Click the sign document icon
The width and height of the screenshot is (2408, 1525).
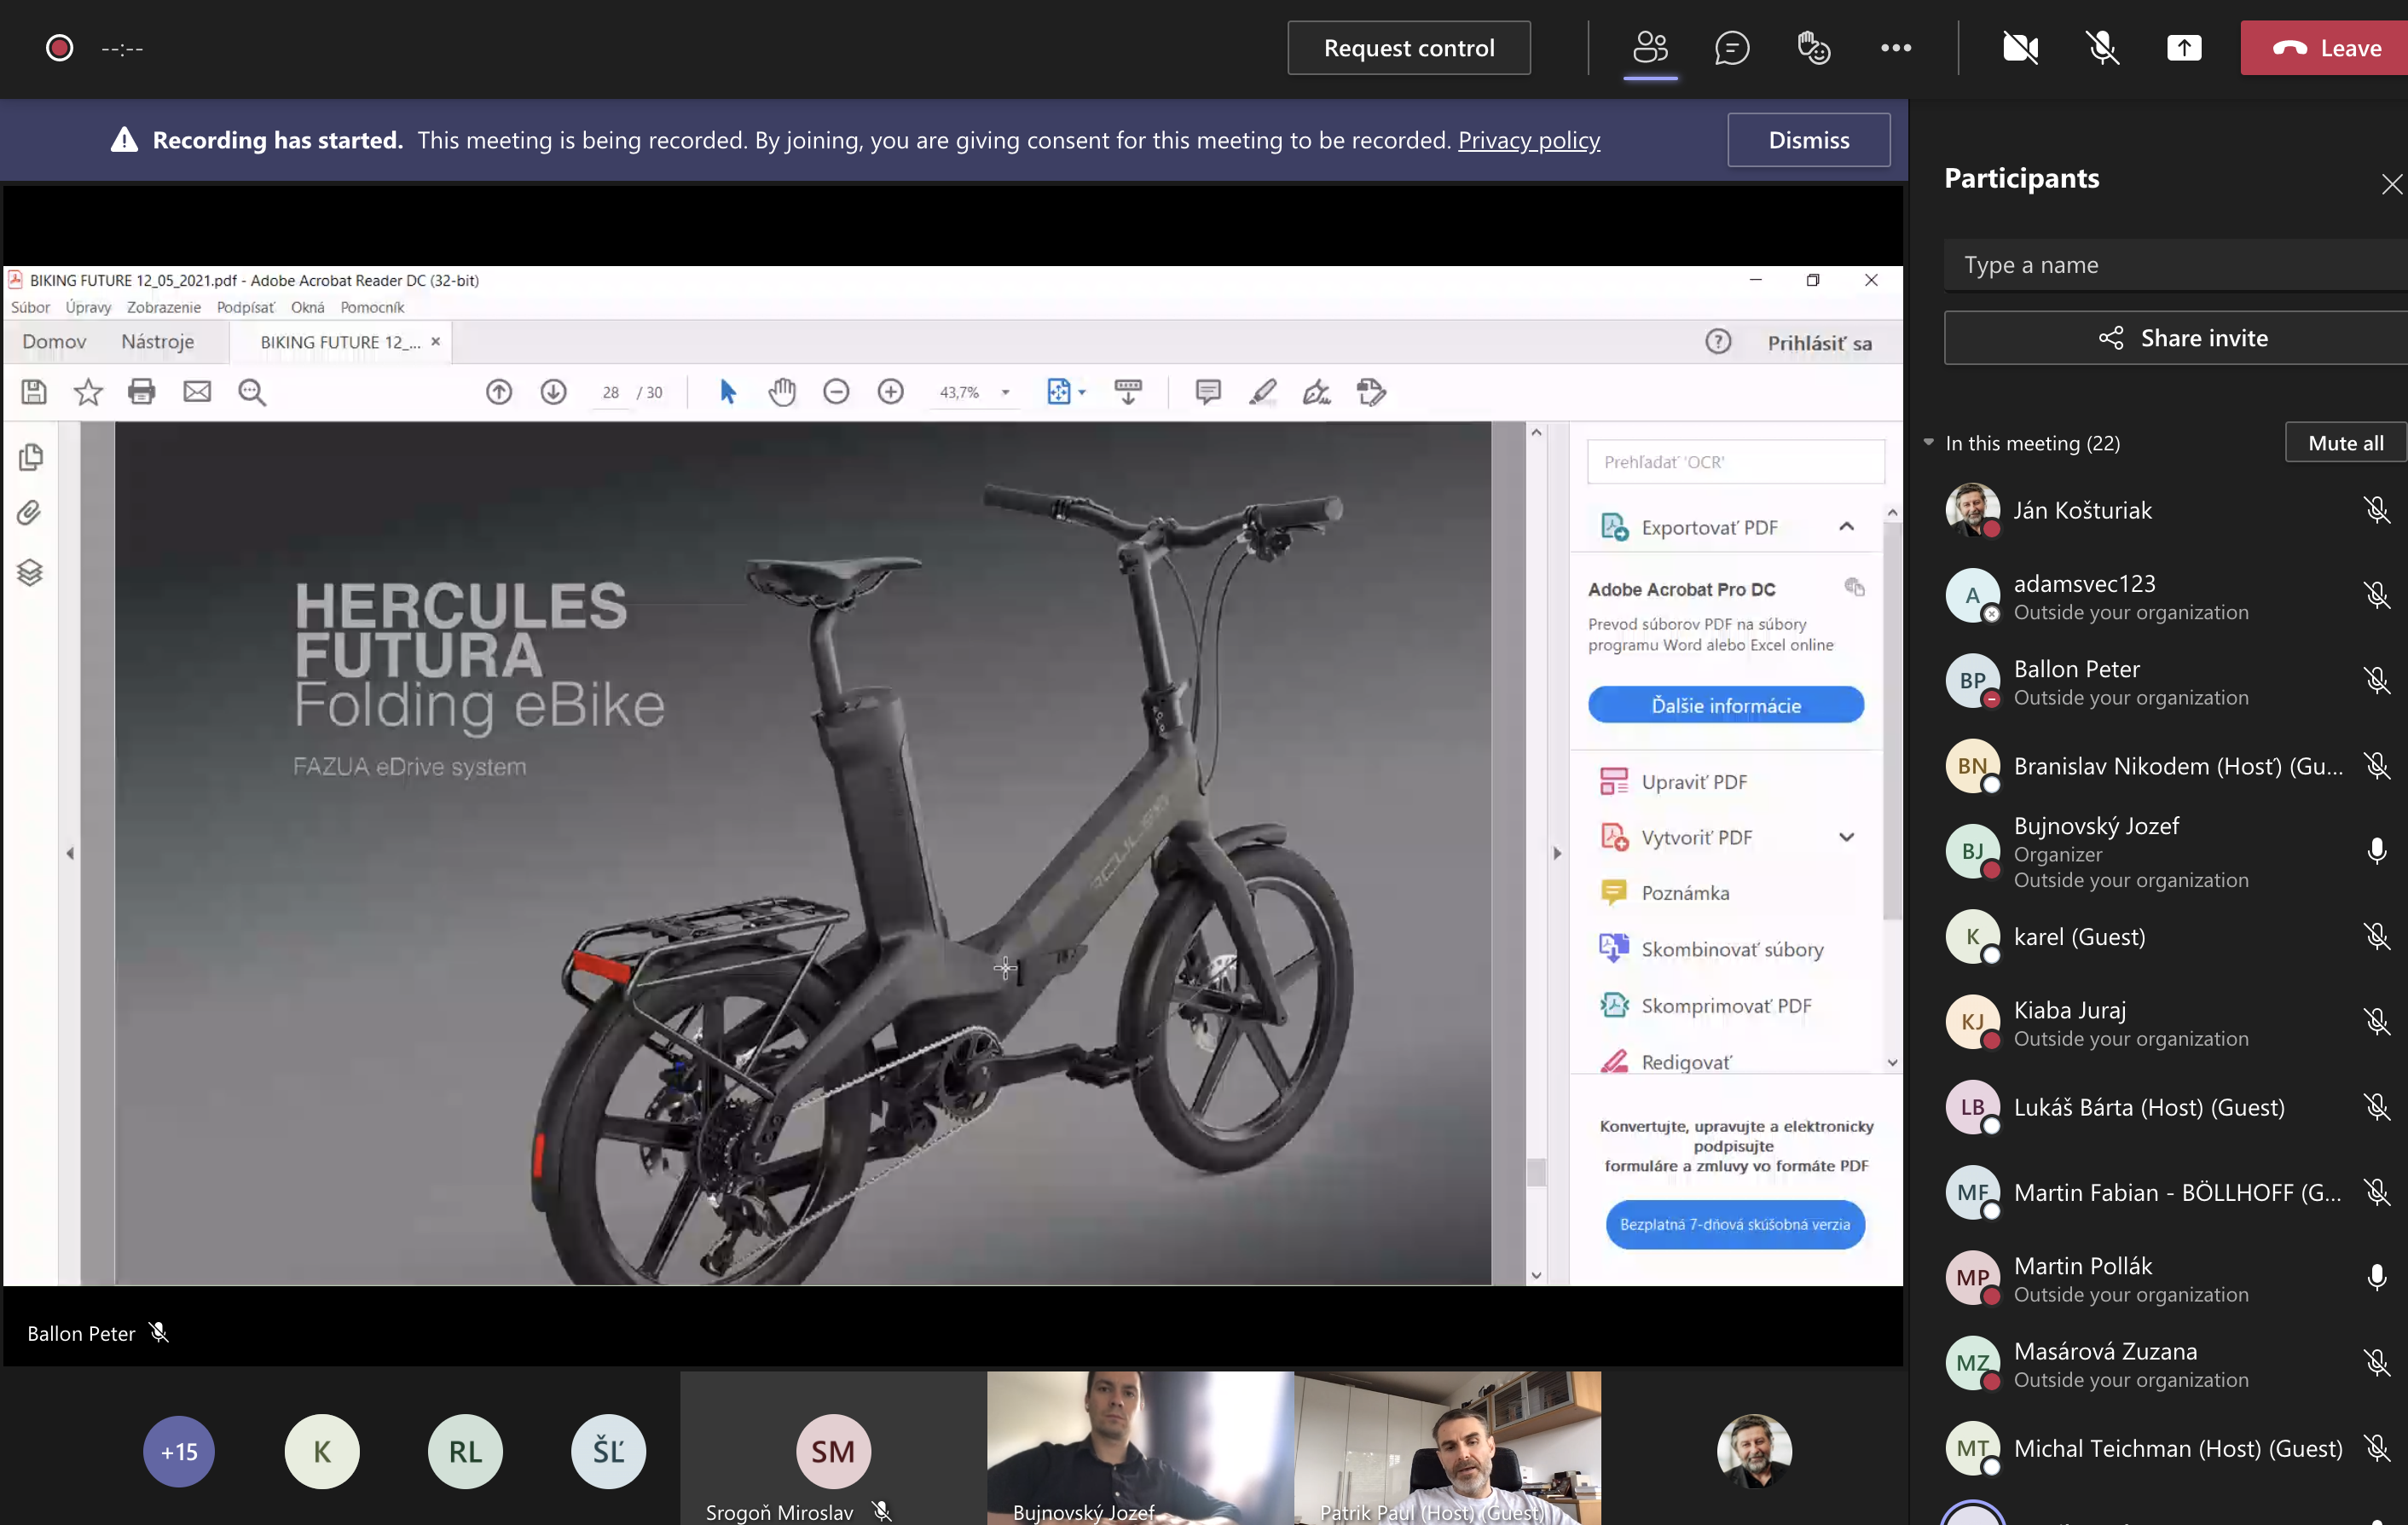(x=1316, y=392)
